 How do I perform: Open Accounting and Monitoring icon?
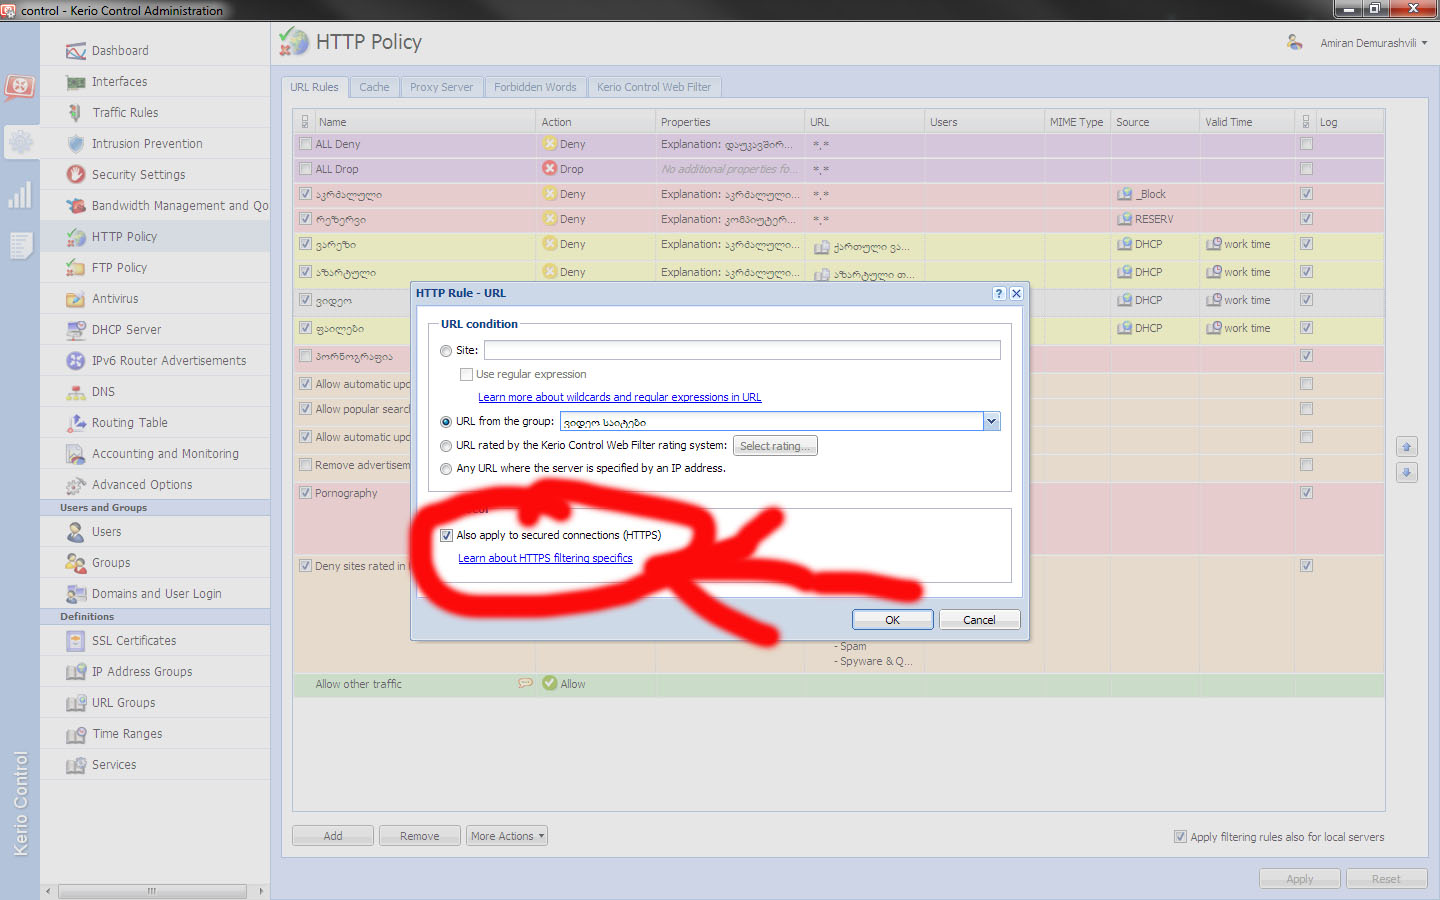click(x=75, y=454)
